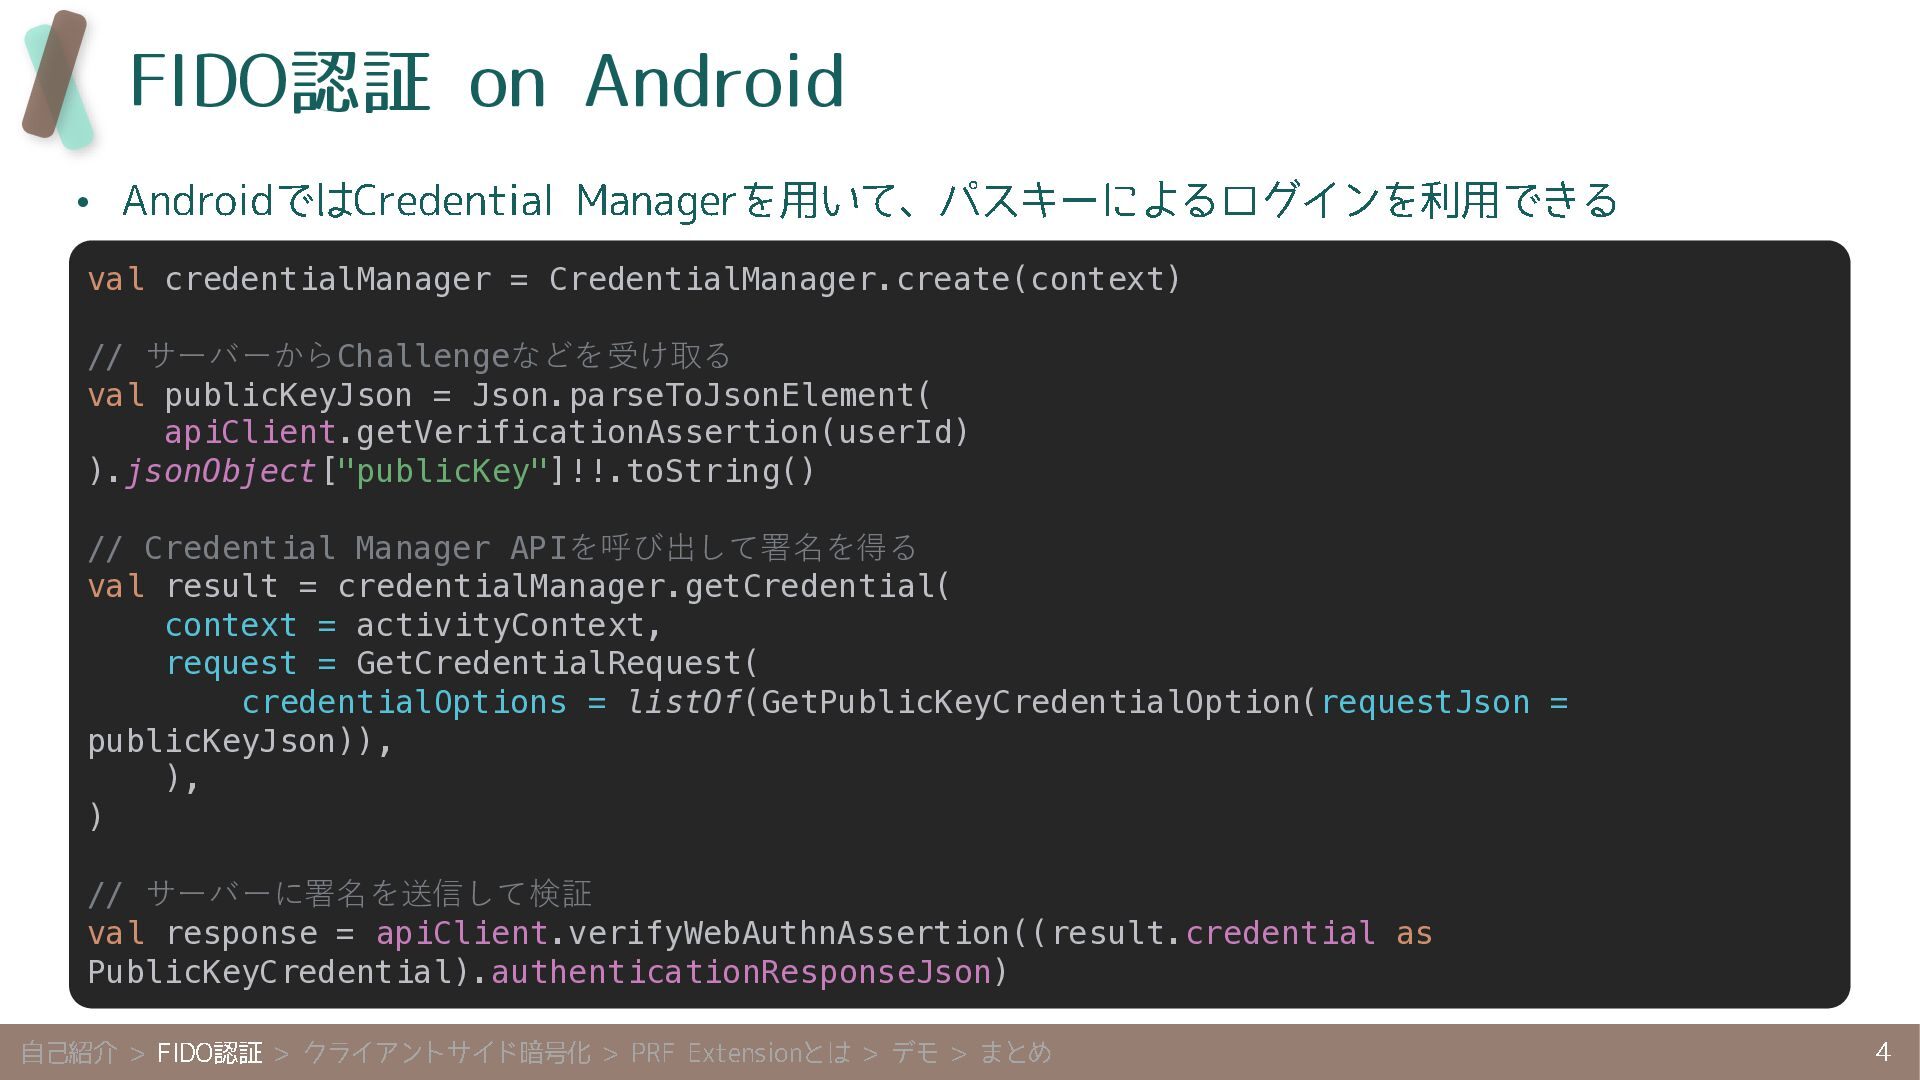Click GetCredentialRequest( in code

[557, 663]
